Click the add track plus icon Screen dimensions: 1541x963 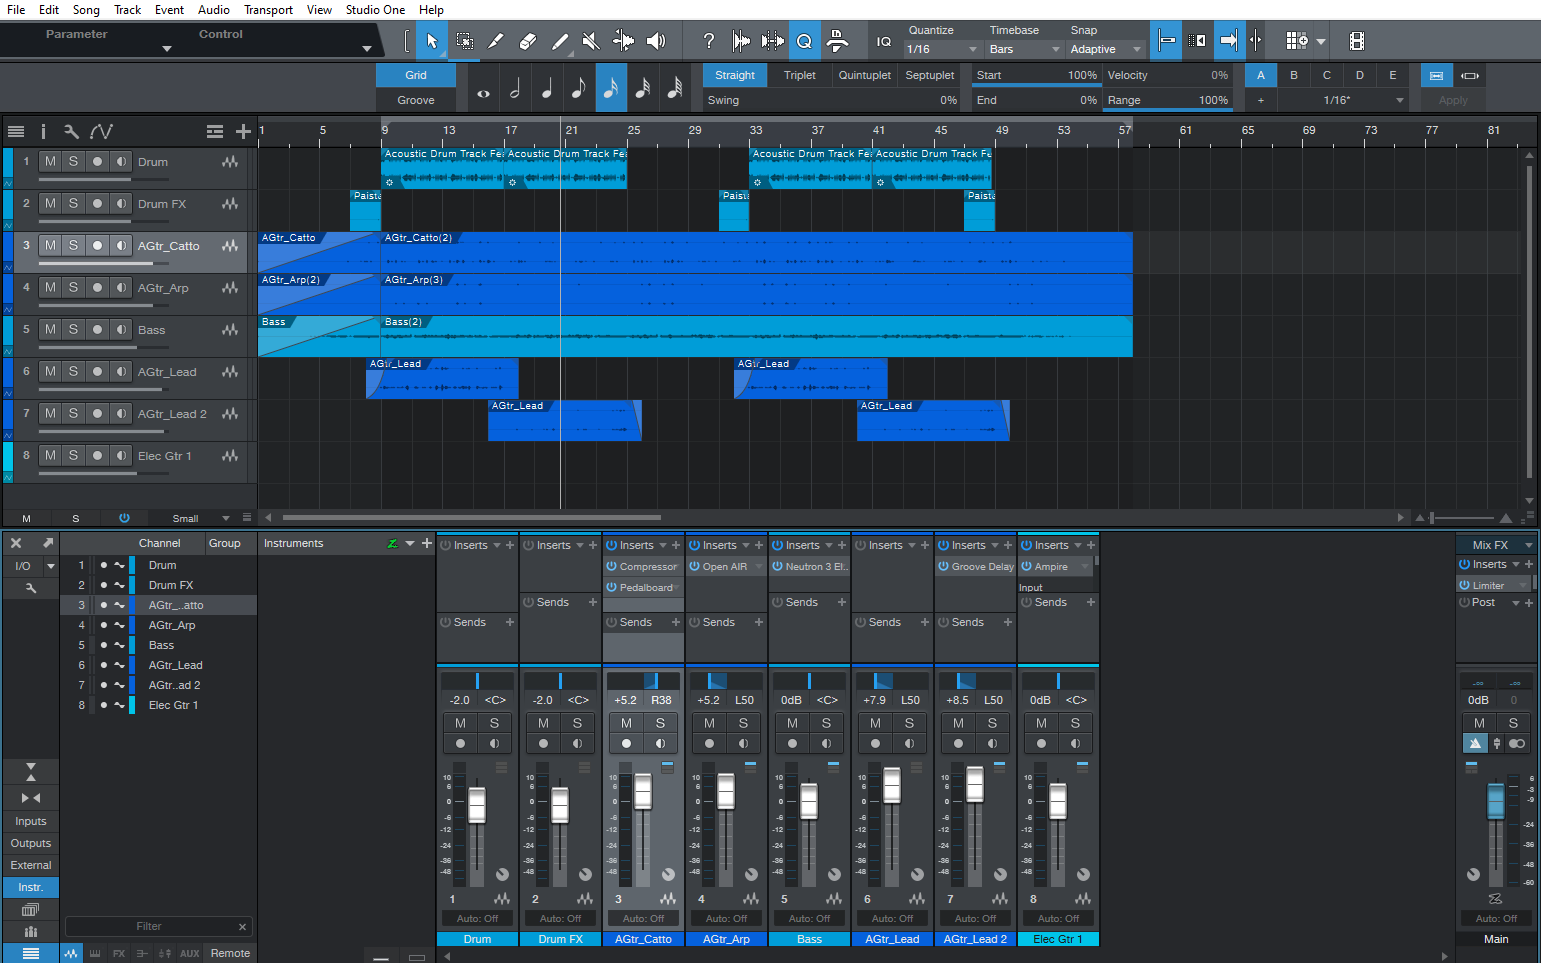click(243, 131)
